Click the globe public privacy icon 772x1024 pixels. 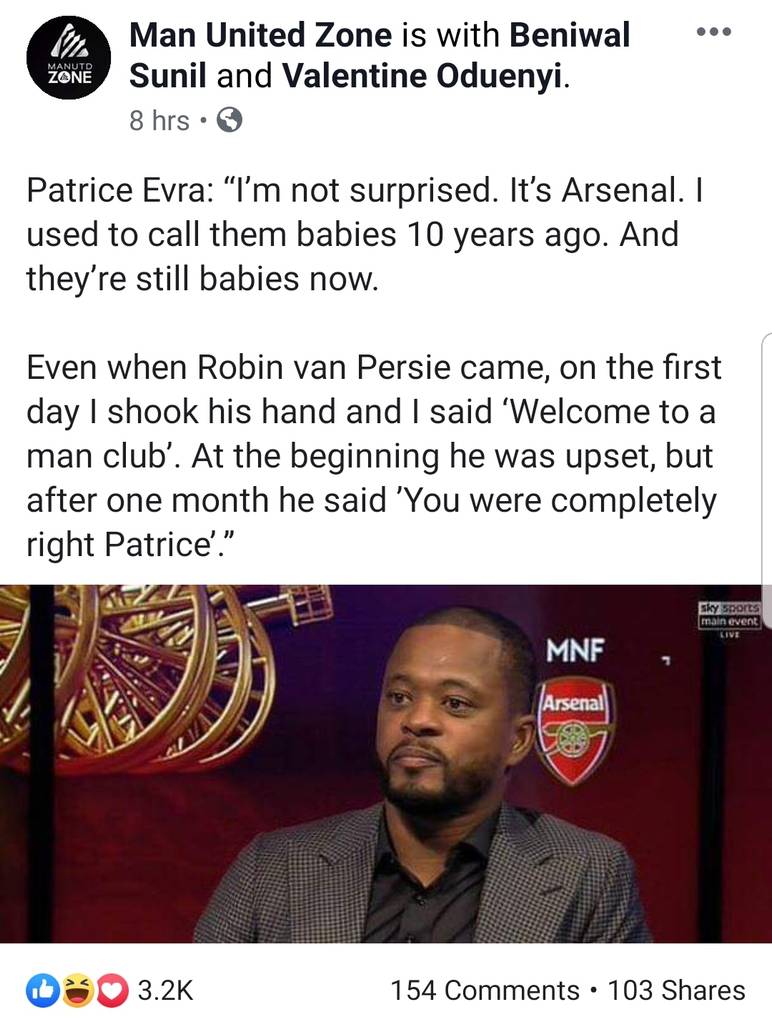pyautogui.click(x=229, y=121)
